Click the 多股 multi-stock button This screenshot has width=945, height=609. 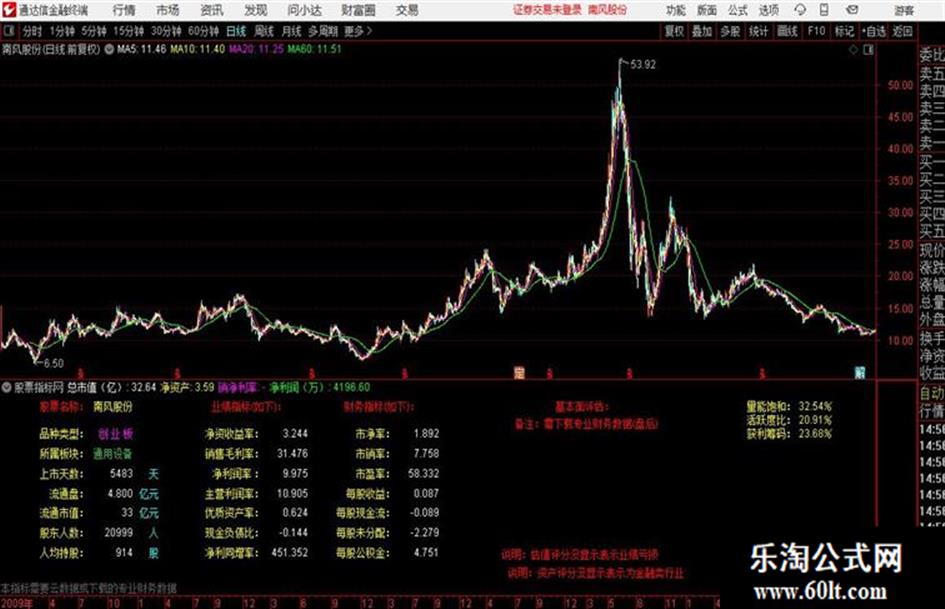(x=730, y=31)
